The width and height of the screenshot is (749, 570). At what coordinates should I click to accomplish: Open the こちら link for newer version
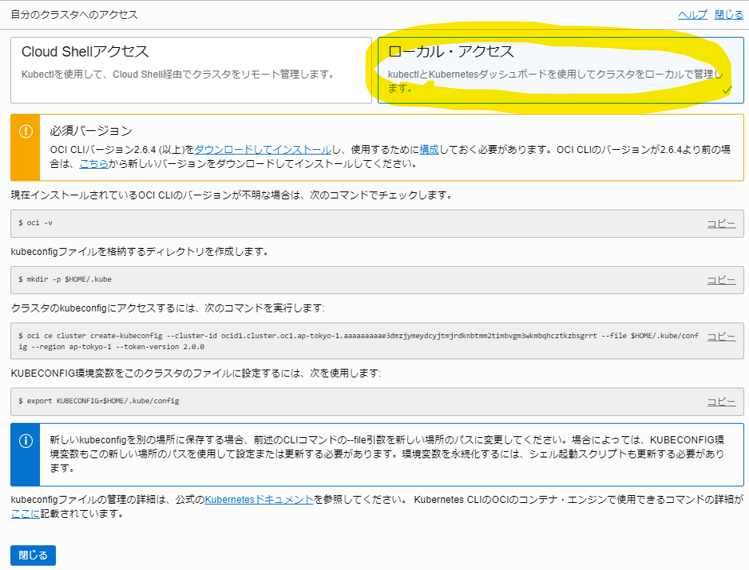pyautogui.click(x=94, y=164)
